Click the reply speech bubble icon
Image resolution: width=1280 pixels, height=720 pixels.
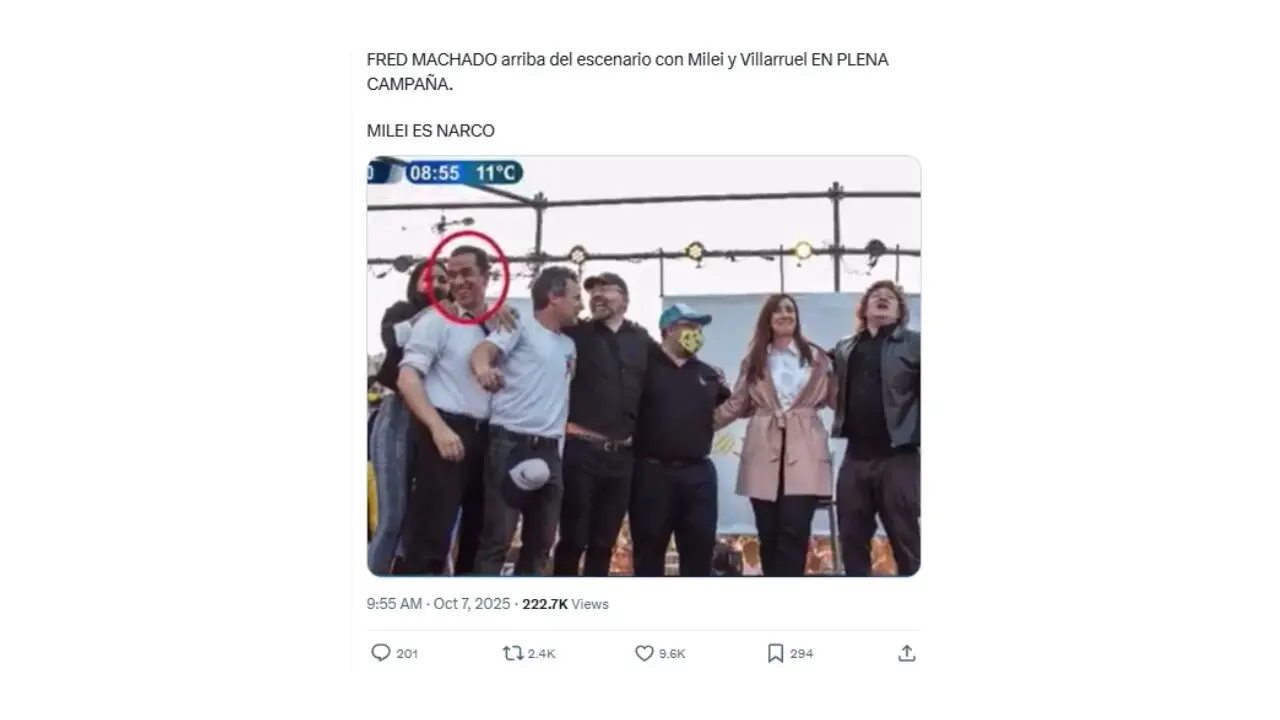pyautogui.click(x=380, y=653)
